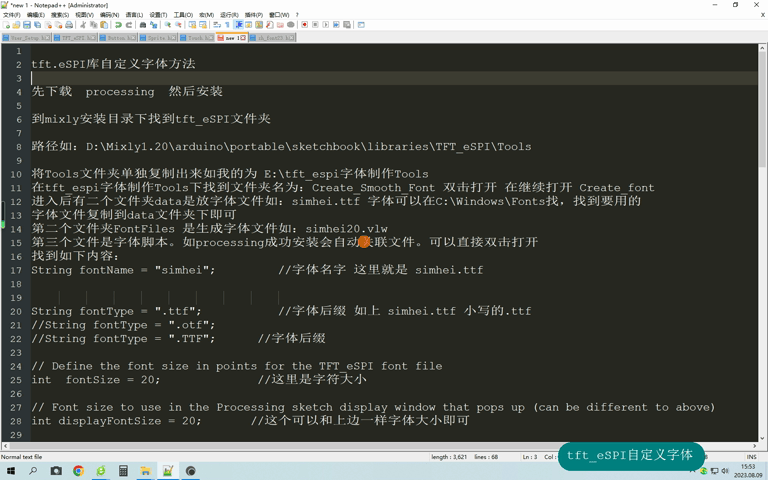Screen dimensions: 768x480
Task: Open Find dialog with binoculars icon
Action: click(143, 24)
